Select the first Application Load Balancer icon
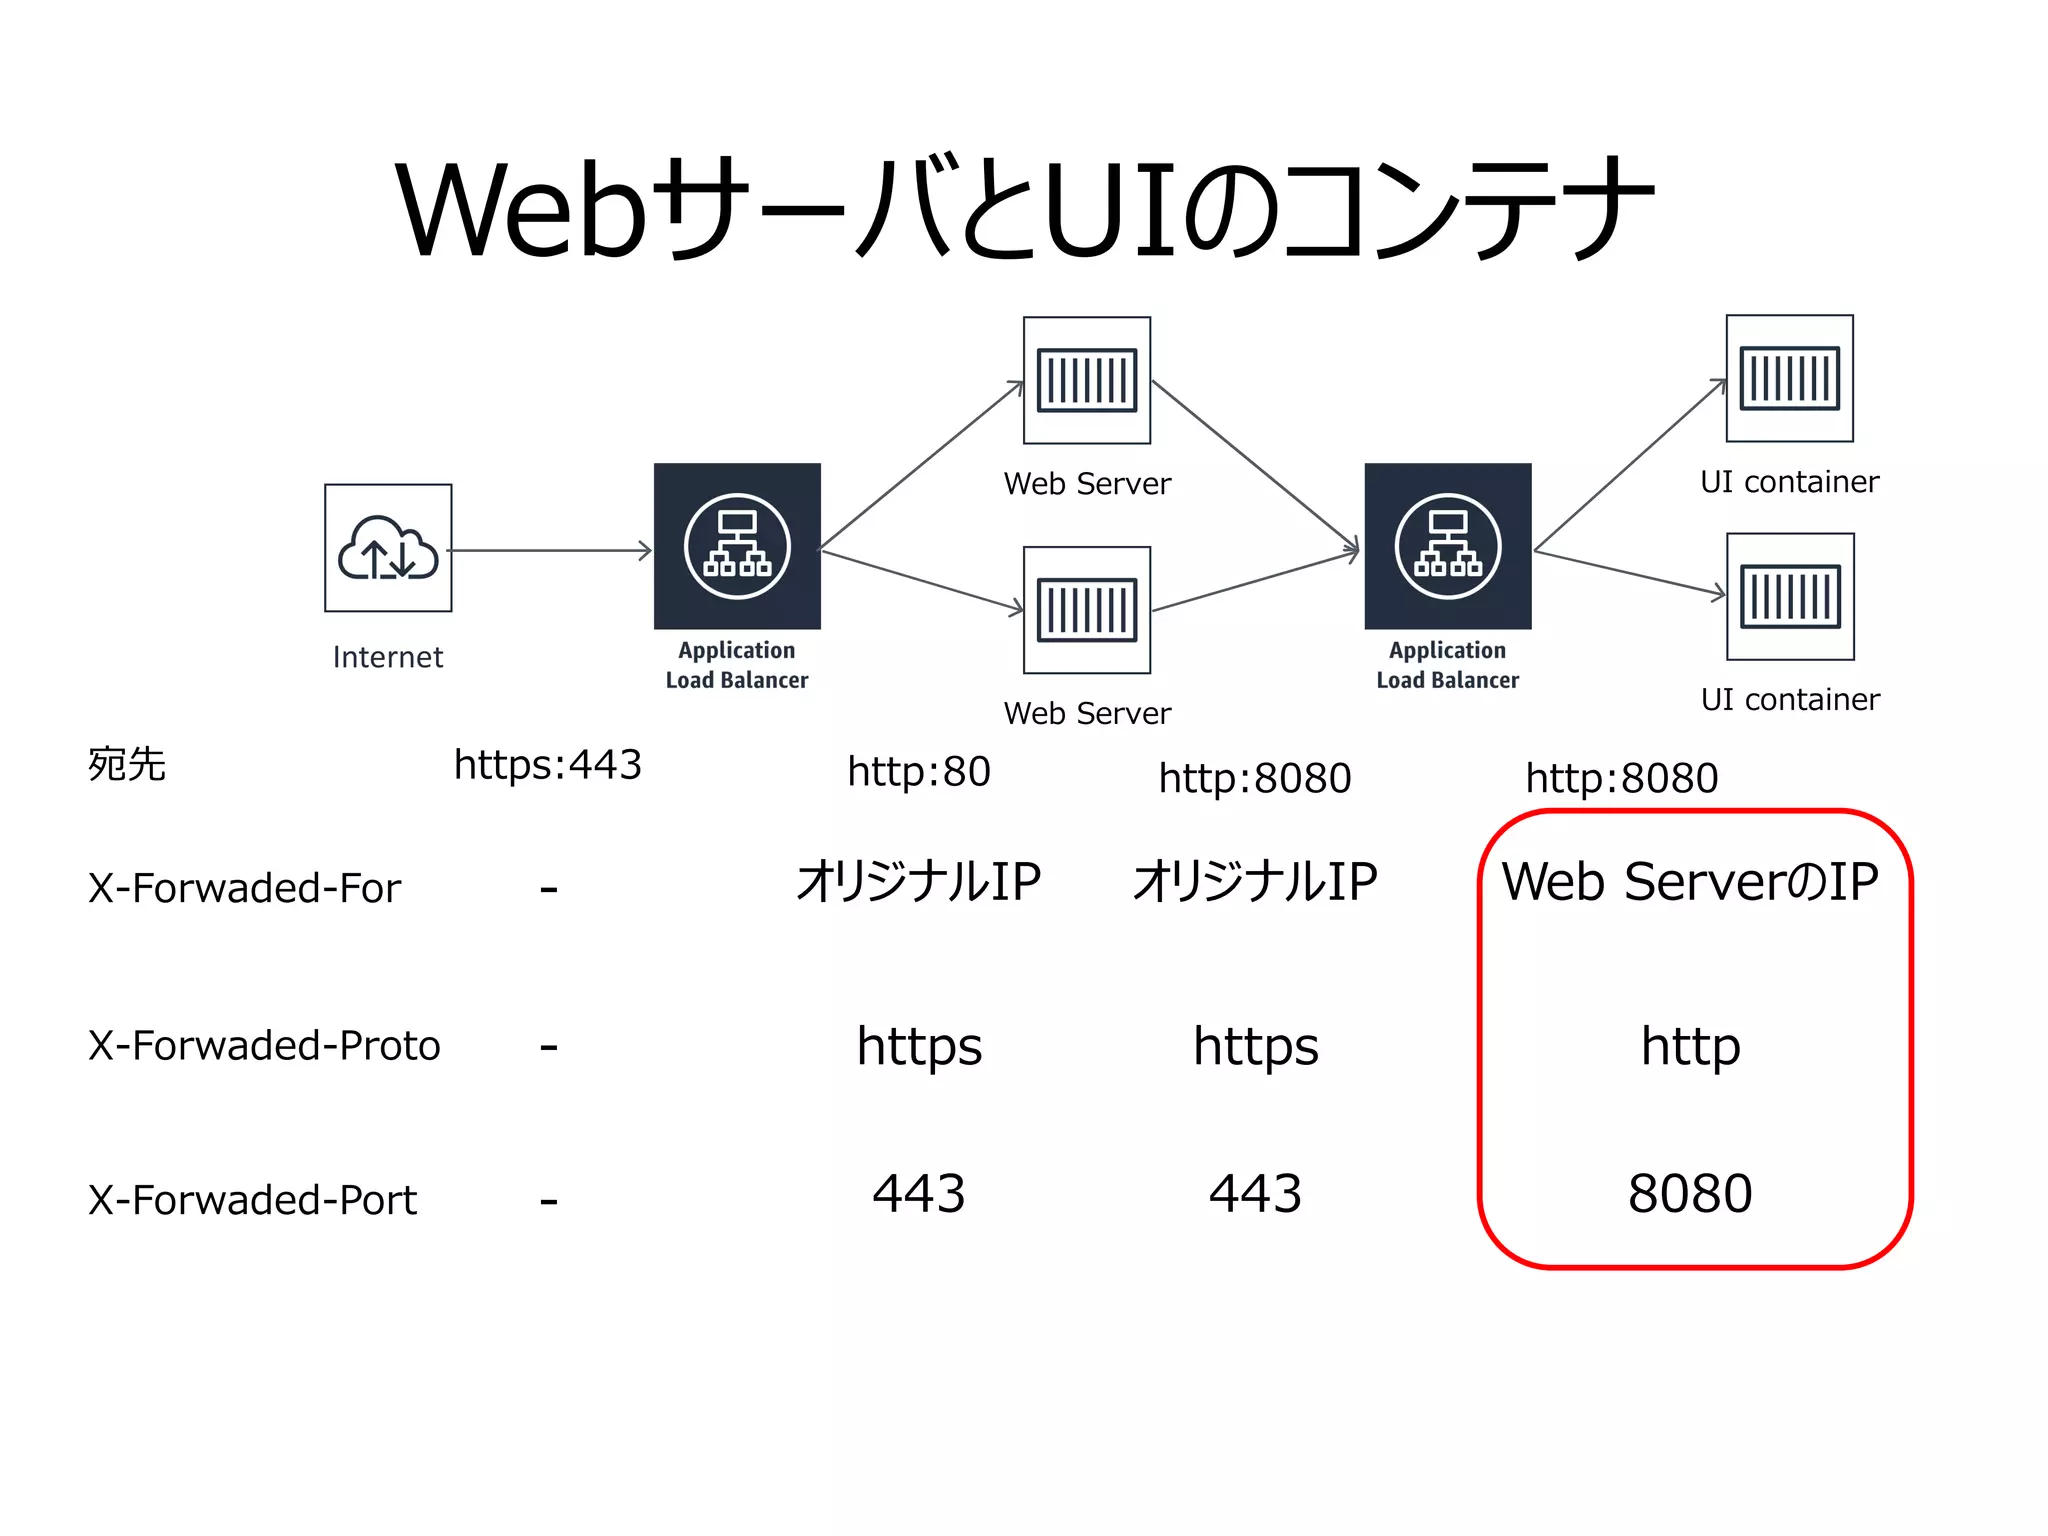The width and height of the screenshot is (2048, 1536). point(737,546)
